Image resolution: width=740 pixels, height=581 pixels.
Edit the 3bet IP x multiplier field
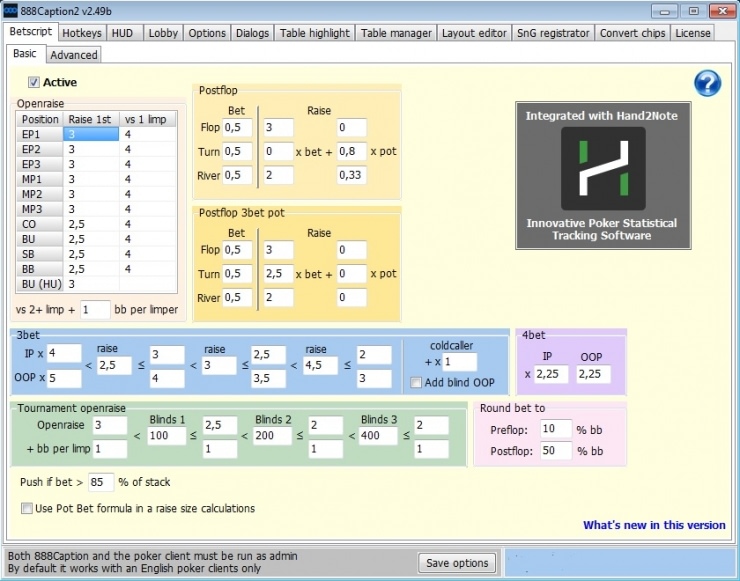pos(64,353)
